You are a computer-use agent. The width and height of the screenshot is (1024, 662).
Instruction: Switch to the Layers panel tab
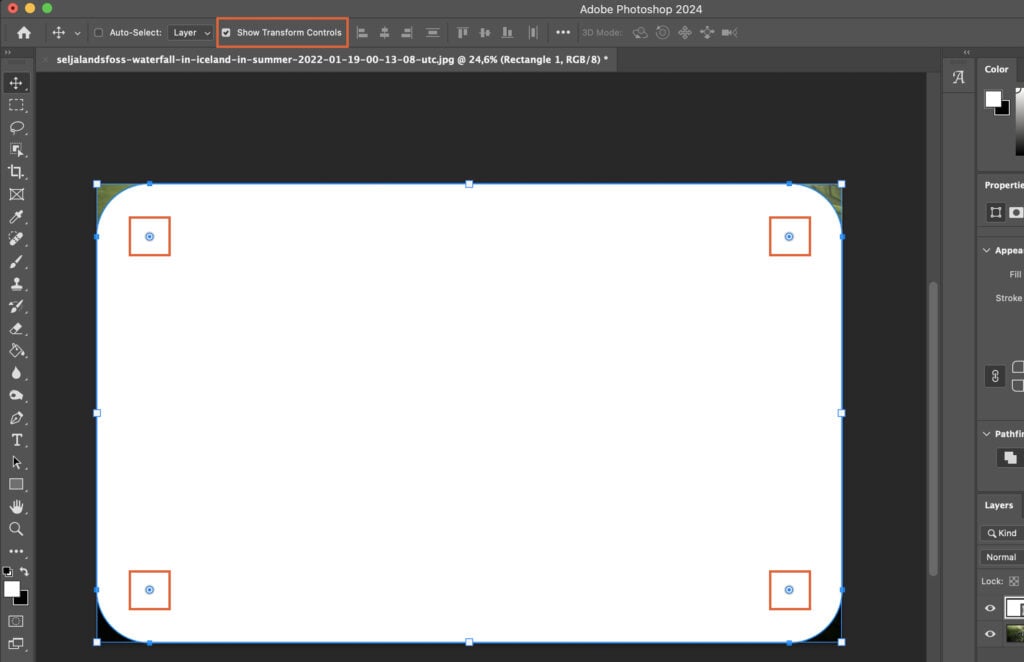point(998,505)
